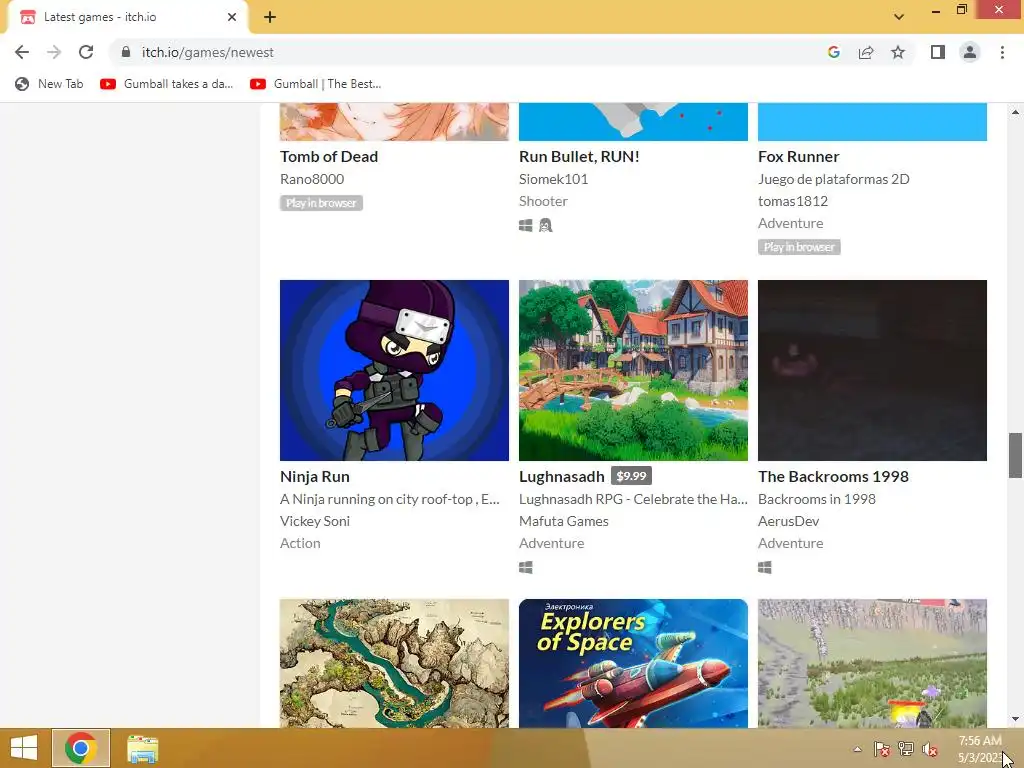The width and height of the screenshot is (1024, 768).
Task: Click the scrollbar up arrow
Action: click(1015, 112)
